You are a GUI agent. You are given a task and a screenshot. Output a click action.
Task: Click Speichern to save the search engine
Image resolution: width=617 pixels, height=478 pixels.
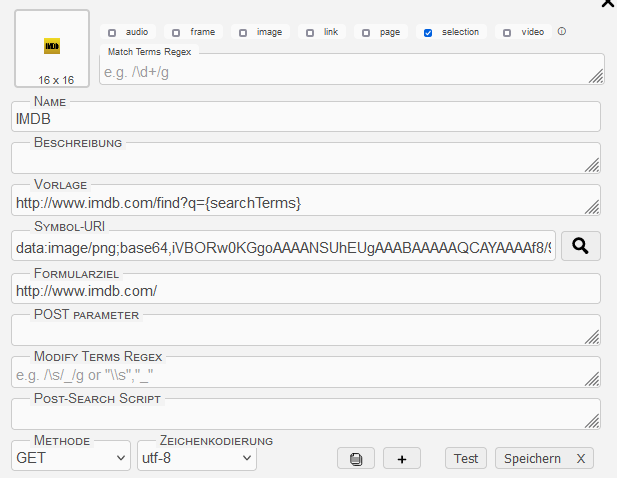tap(532, 459)
